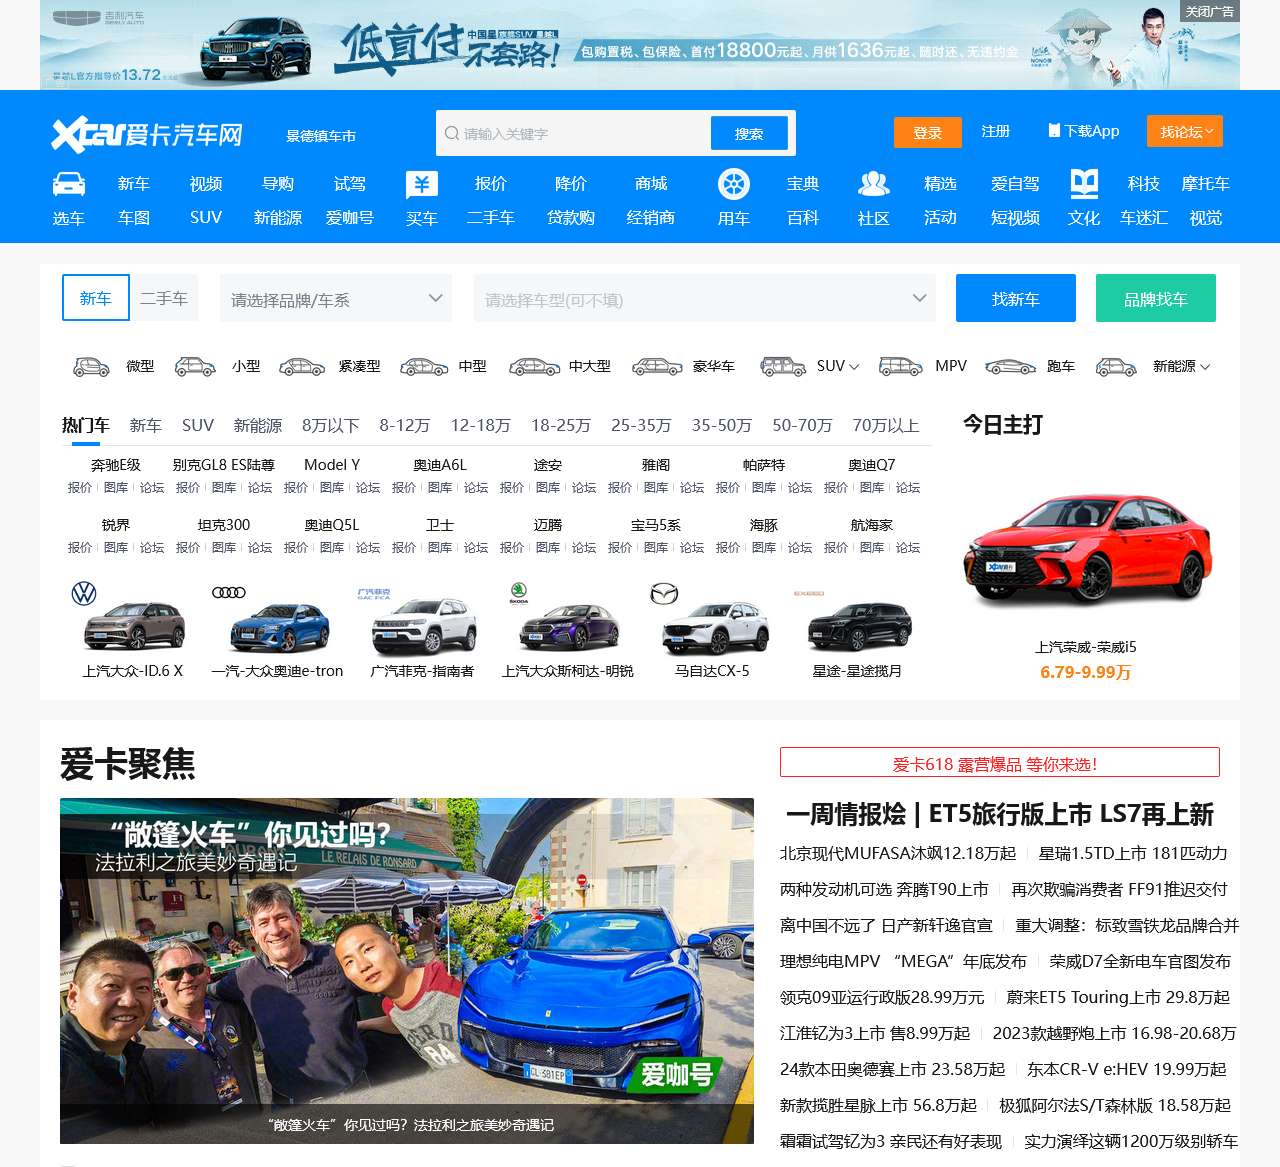Click the Volkswagen logo above ID.6 X
The width and height of the screenshot is (1280, 1167).
[x=84, y=594]
